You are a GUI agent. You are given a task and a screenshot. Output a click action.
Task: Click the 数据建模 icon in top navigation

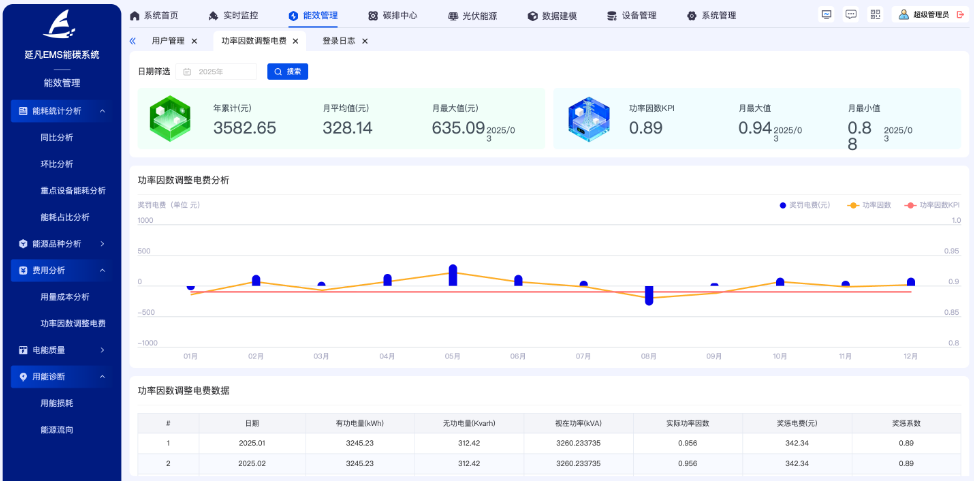point(533,16)
